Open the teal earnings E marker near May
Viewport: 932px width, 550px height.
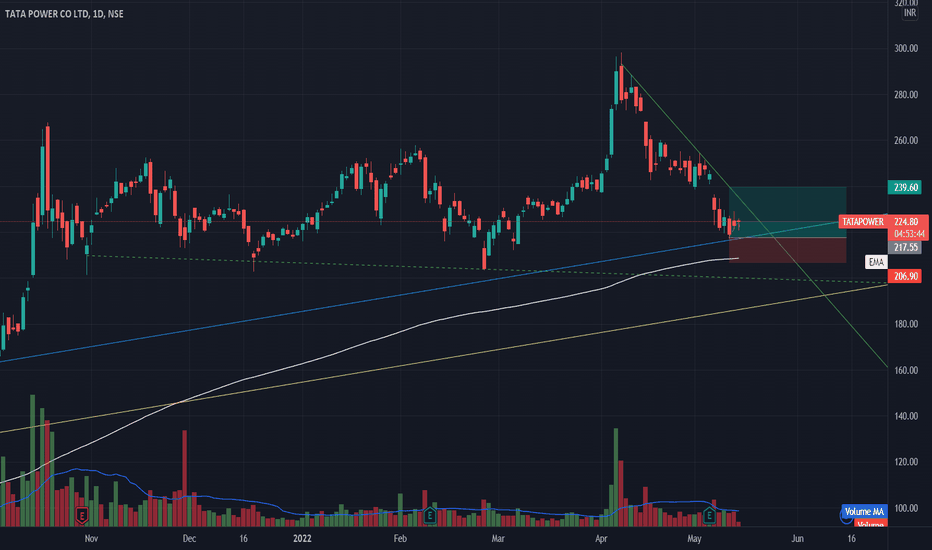pyautogui.click(x=709, y=515)
